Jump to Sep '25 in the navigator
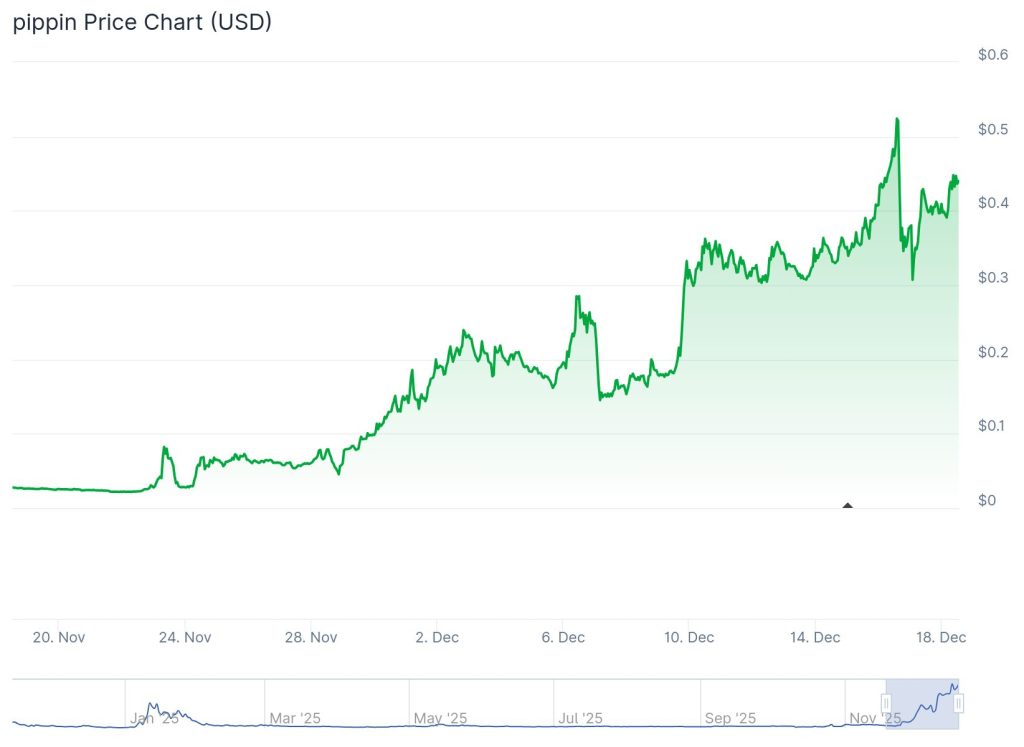The height and width of the screenshot is (747, 1024). tap(732, 718)
